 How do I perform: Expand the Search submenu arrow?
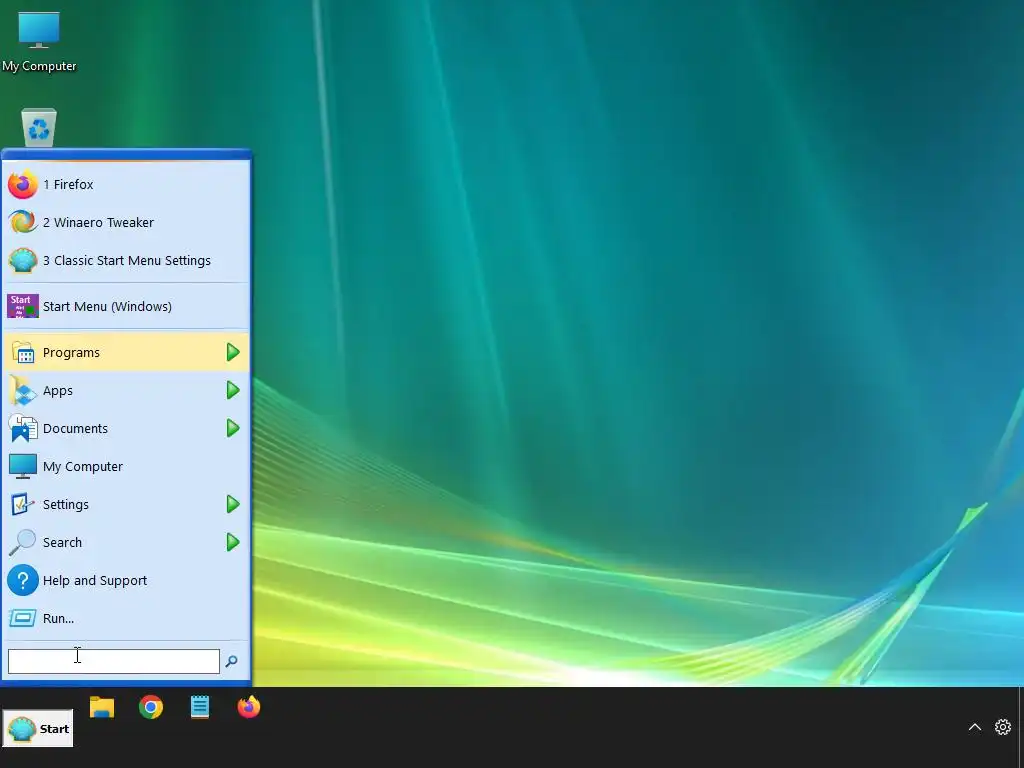[233, 542]
